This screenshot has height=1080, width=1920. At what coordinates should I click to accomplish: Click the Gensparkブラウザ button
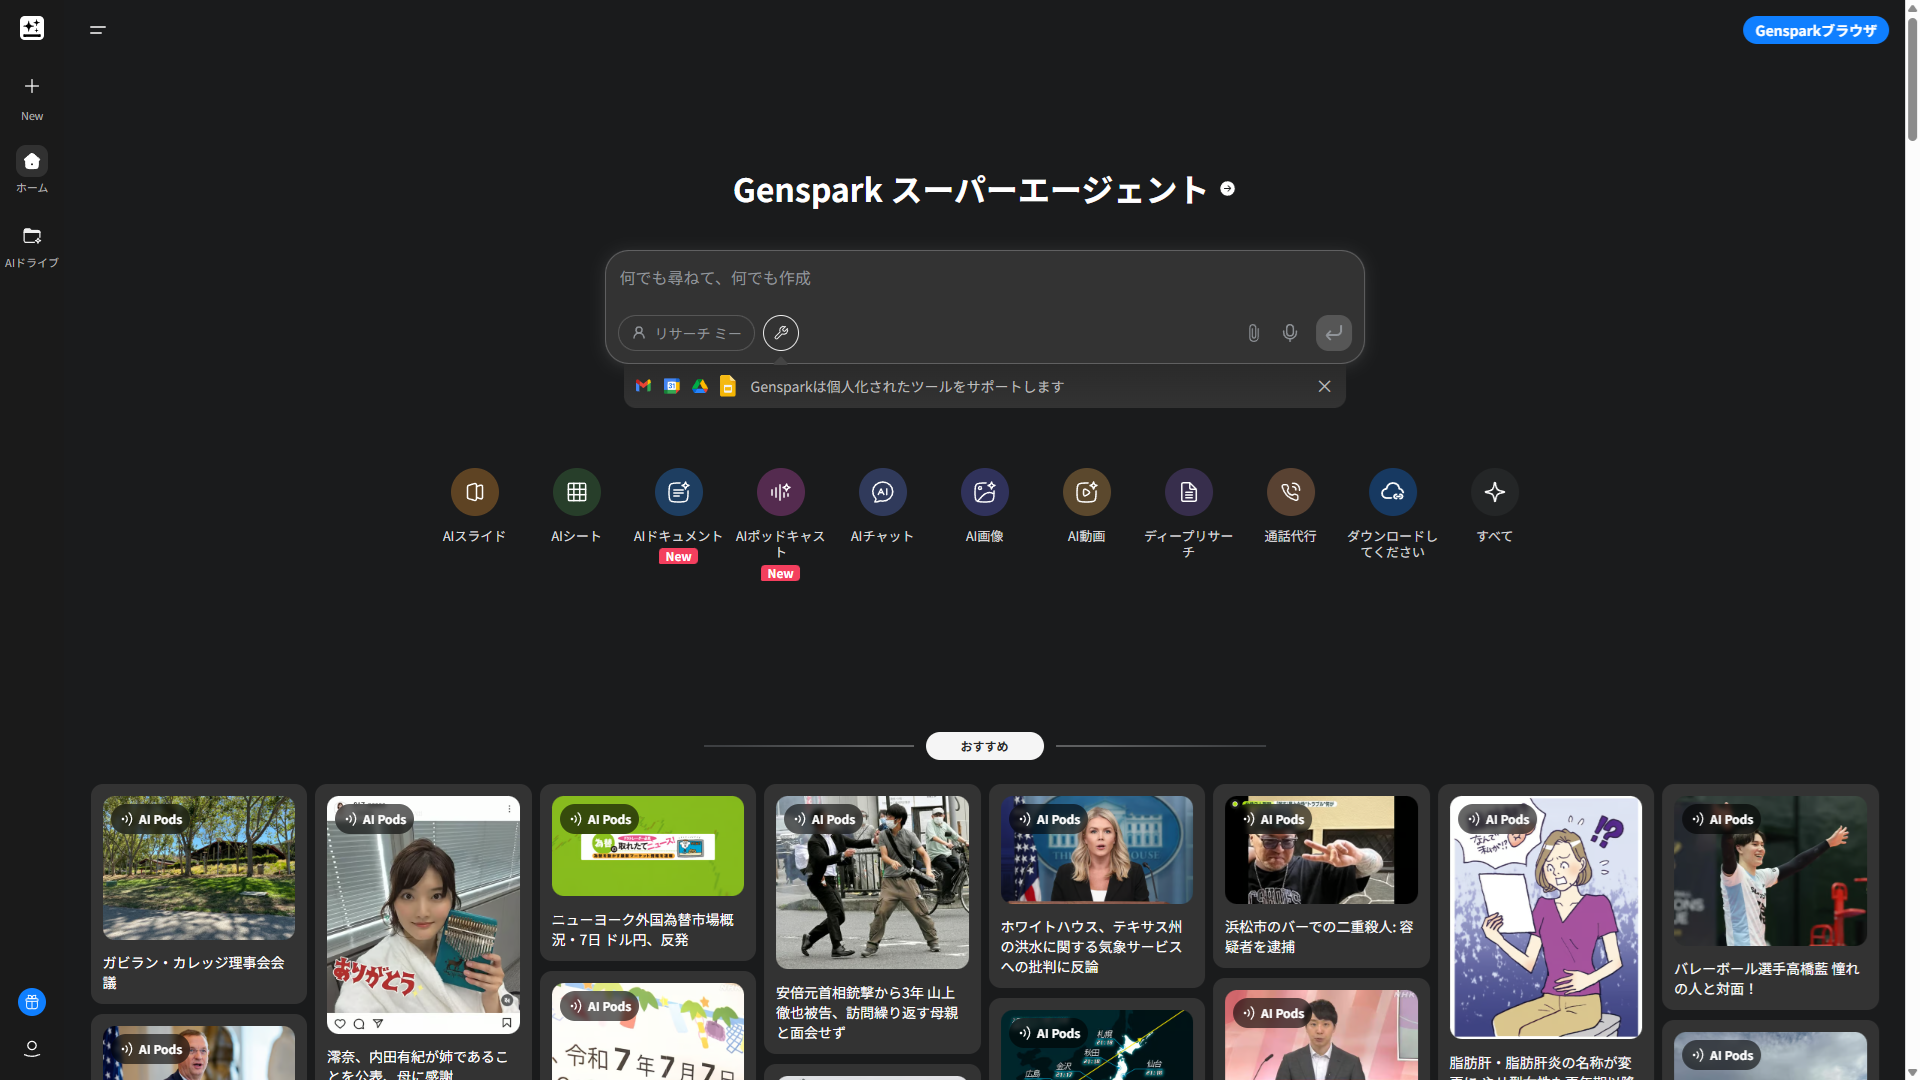[1815, 30]
